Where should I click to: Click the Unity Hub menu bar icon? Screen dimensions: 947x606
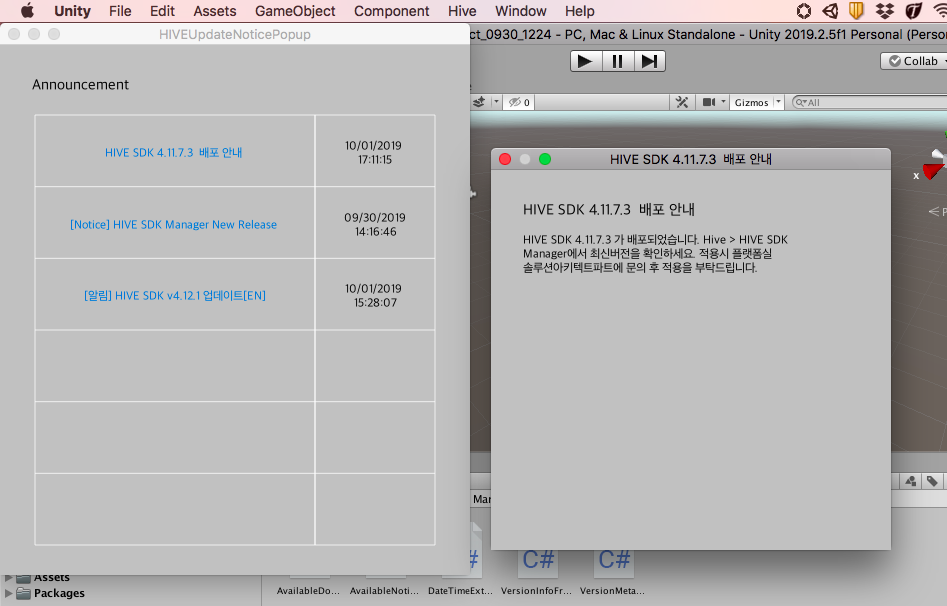830,11
